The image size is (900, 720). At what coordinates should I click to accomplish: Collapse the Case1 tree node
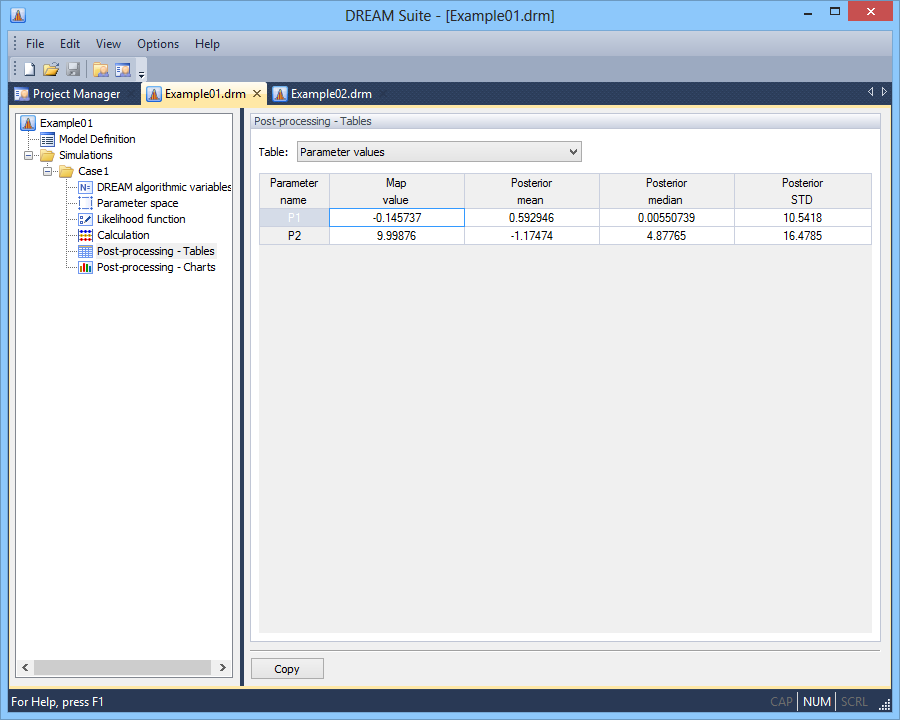coord(47,171)
